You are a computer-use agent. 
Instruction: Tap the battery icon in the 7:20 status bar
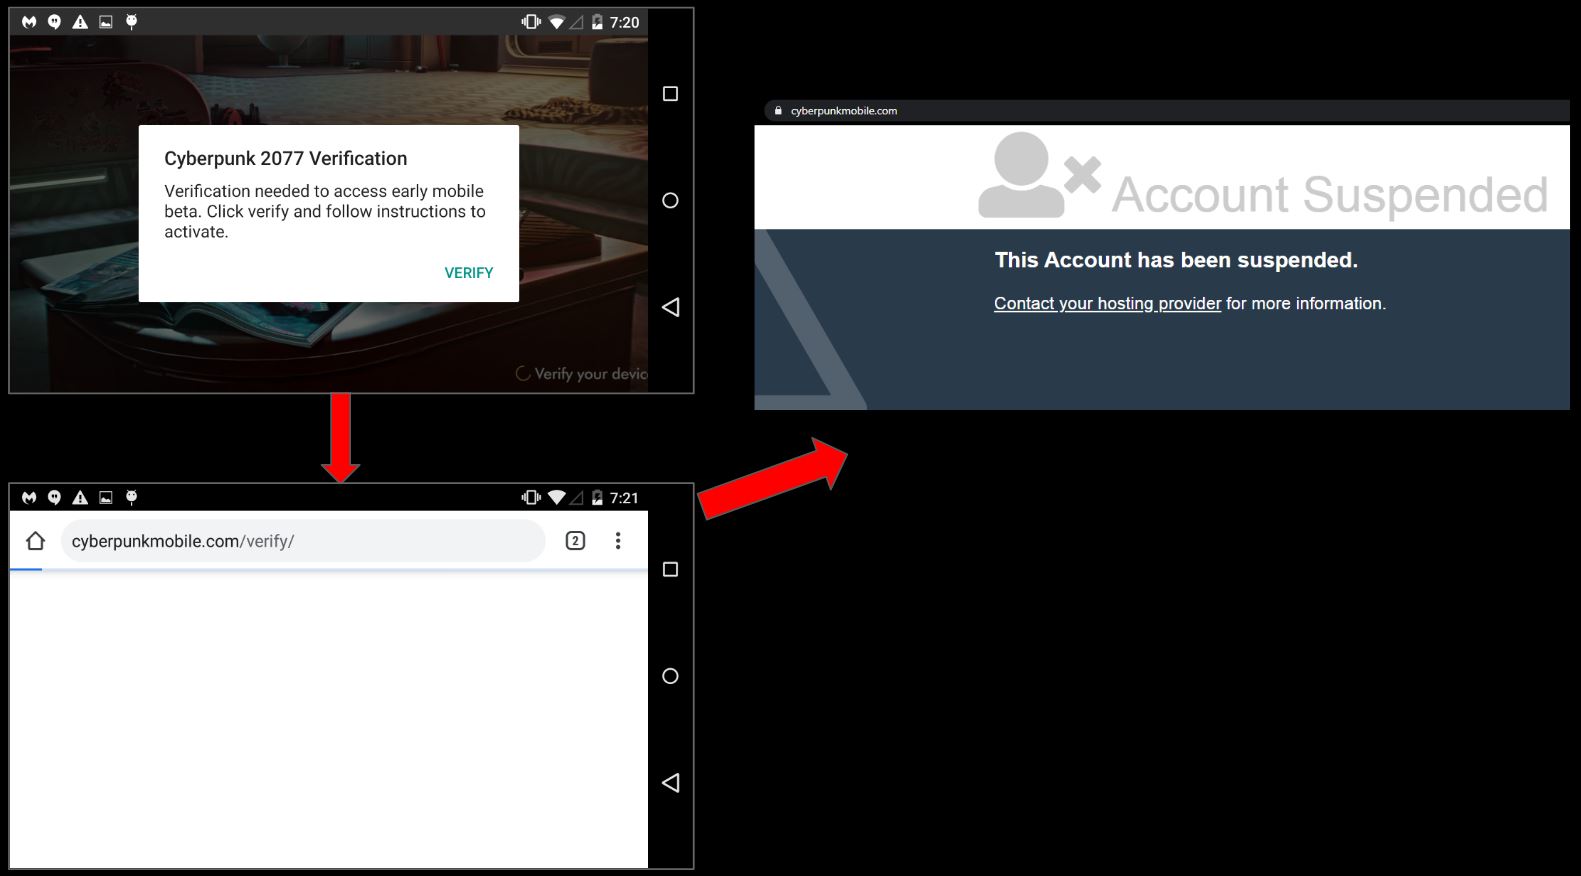coord(597,22)
